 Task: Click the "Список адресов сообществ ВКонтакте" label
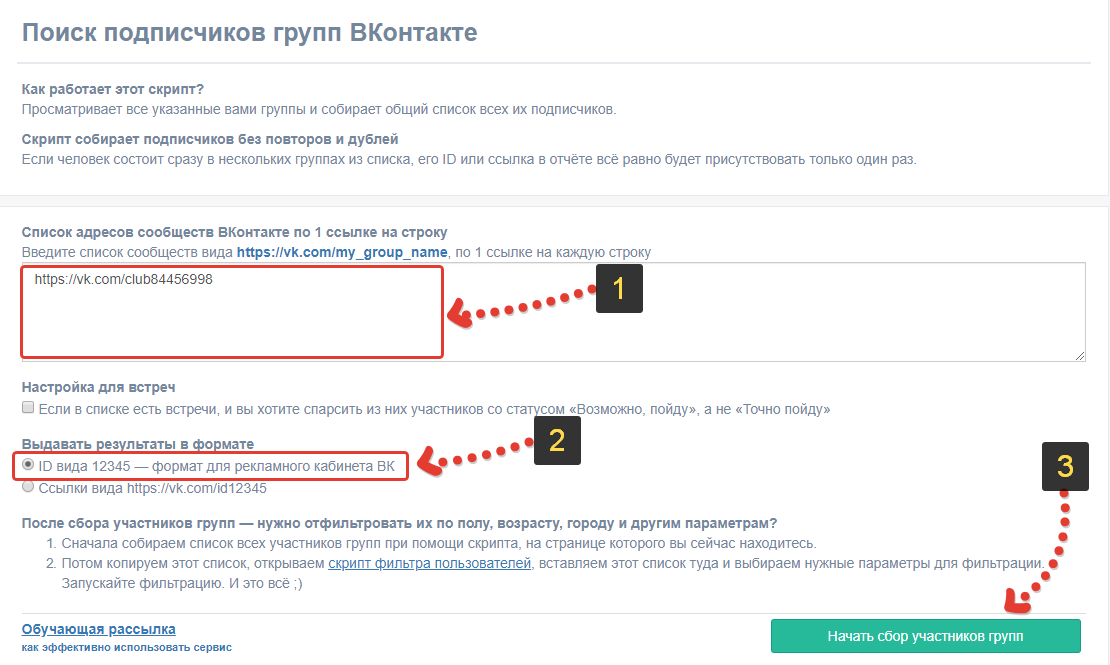tap(234, 232)
